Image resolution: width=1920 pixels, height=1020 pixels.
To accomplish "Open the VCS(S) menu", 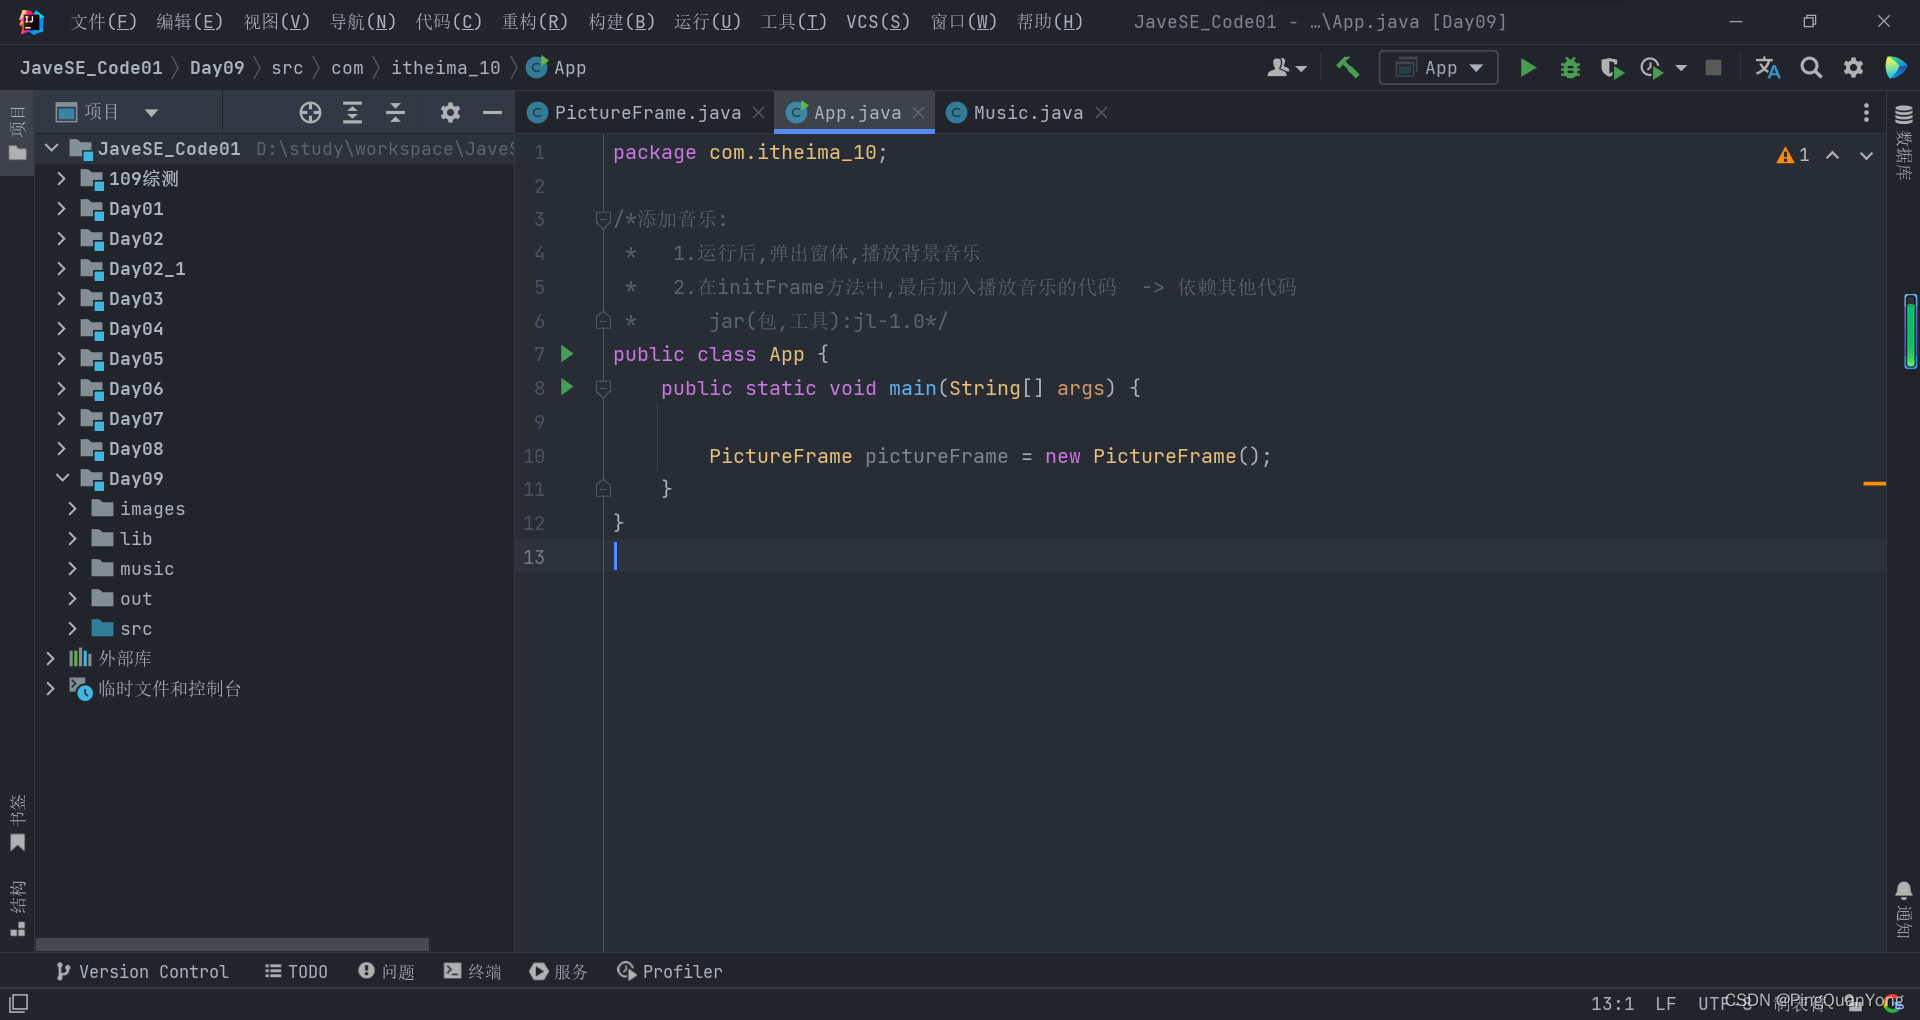I will coord(878,21).
